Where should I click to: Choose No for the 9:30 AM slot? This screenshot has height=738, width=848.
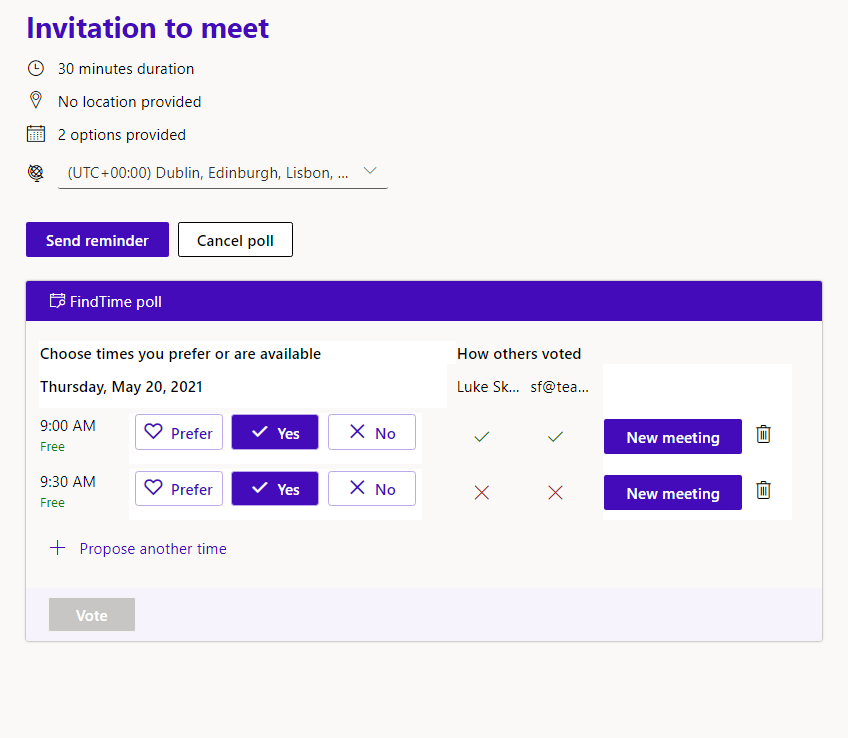point(372,489)
